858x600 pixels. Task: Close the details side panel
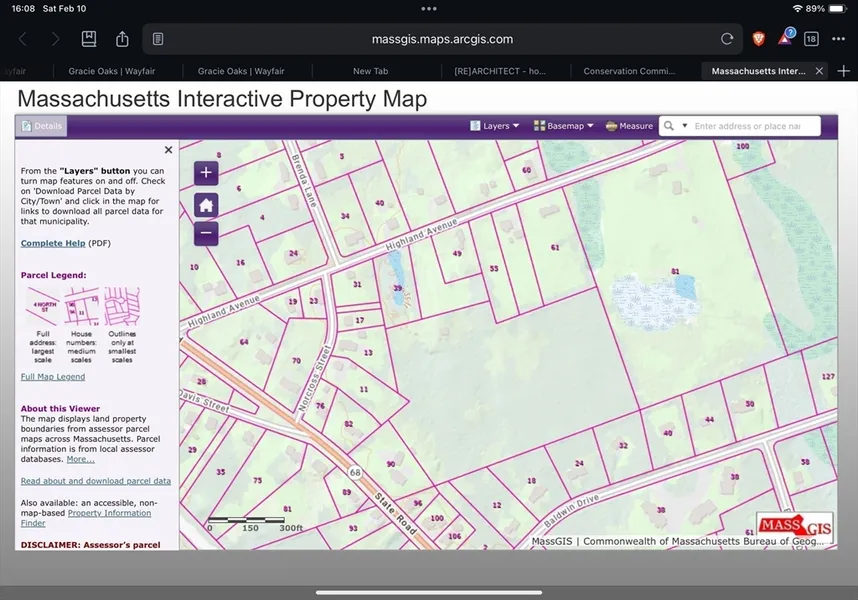coord(168,150)
